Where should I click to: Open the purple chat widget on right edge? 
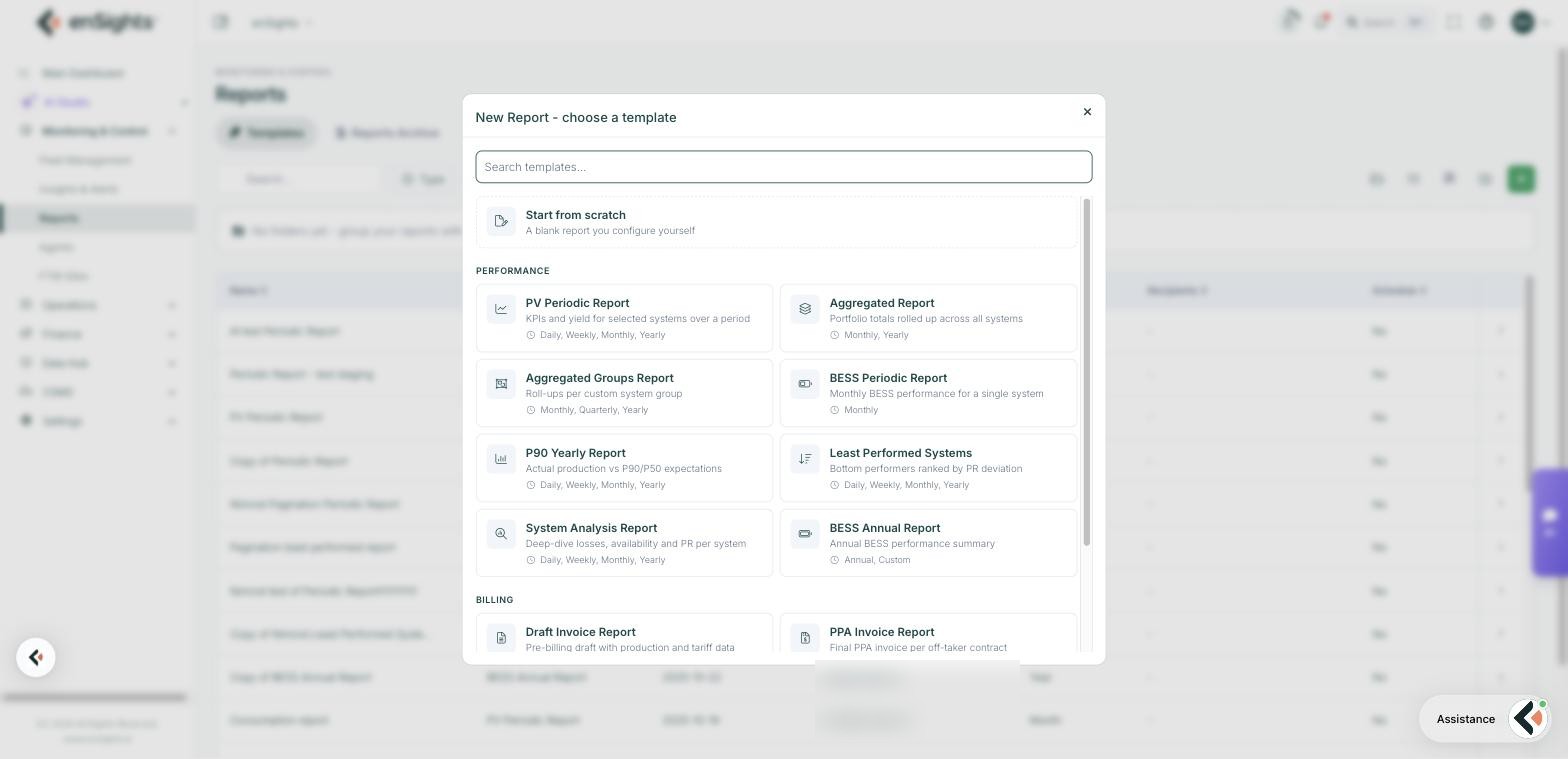coord(1550,522)
